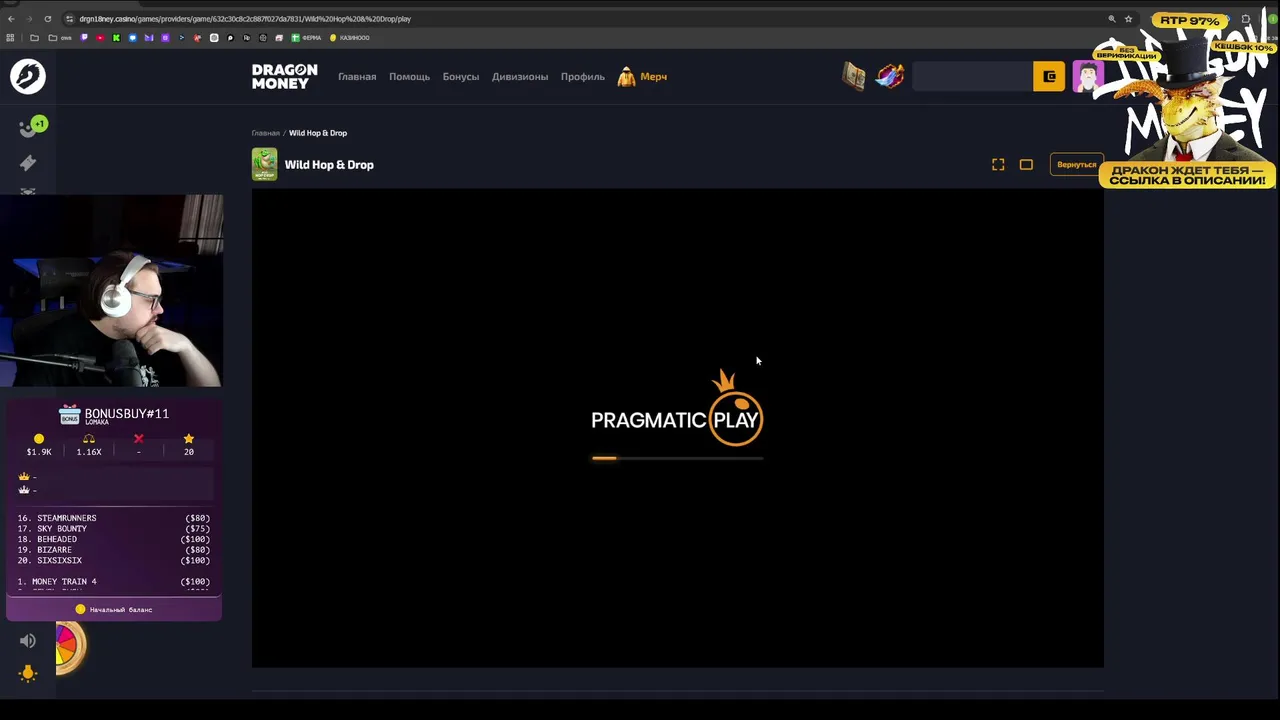1280x720 pixels.
Task: Switch to theater mode rectangle icon
Action: [1026, 164]
